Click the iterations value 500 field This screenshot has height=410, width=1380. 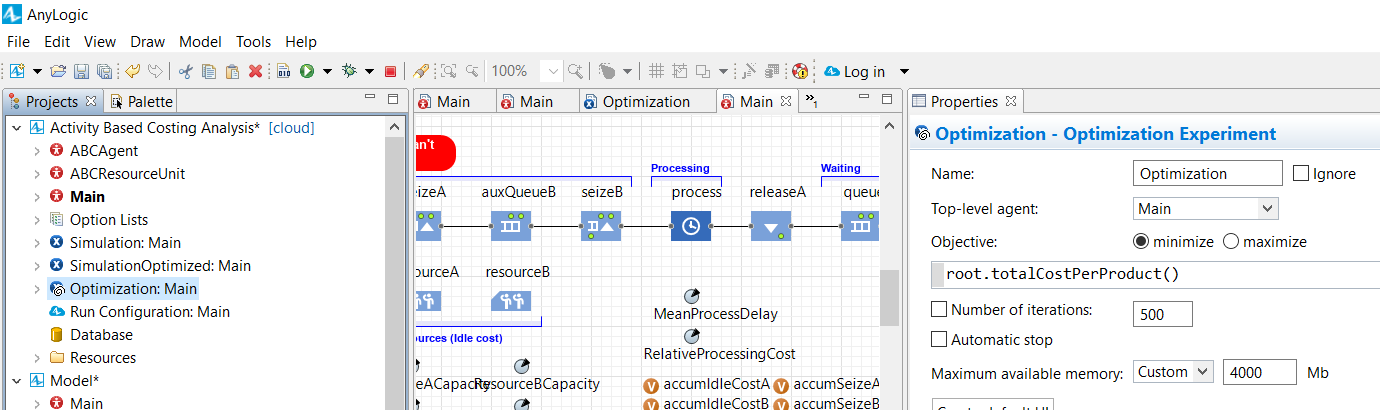[1163, 314]
